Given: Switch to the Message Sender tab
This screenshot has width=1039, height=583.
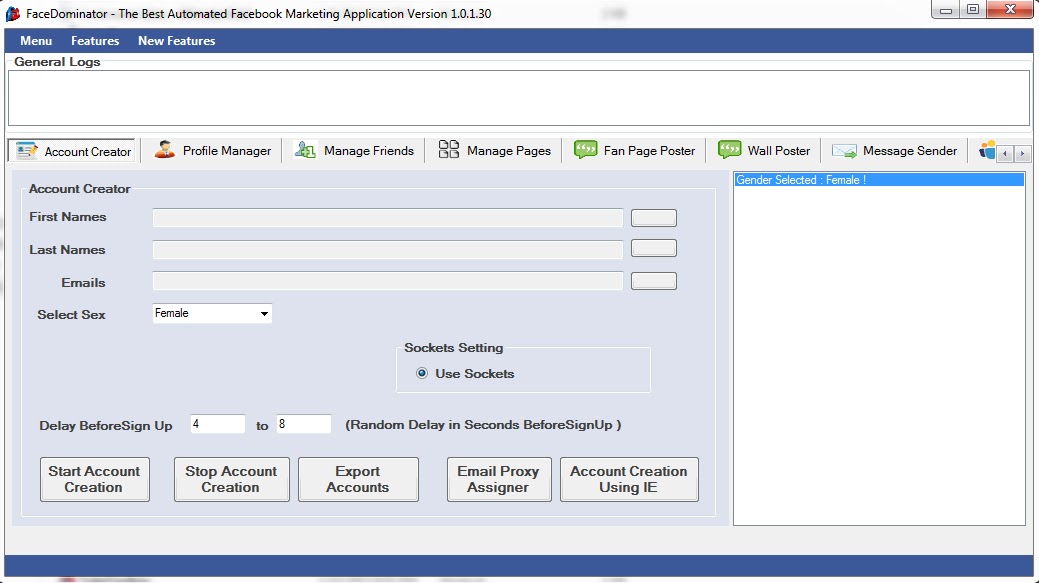Looking at the screenshot, I should 895,150.
